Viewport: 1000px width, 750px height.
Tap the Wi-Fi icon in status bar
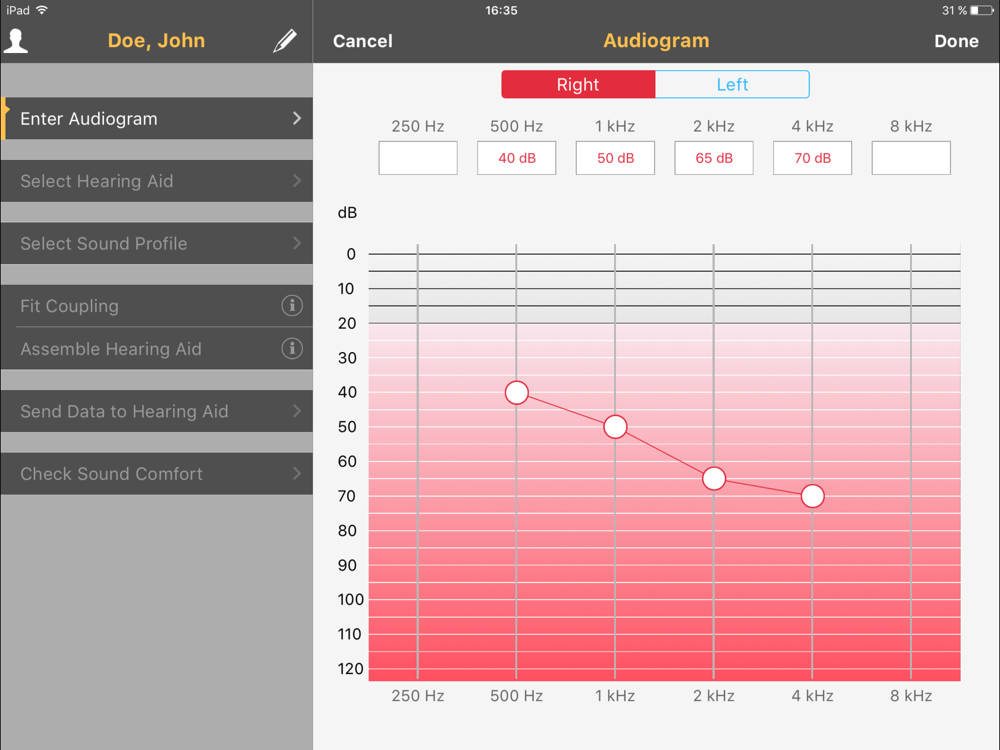(42, 10)
